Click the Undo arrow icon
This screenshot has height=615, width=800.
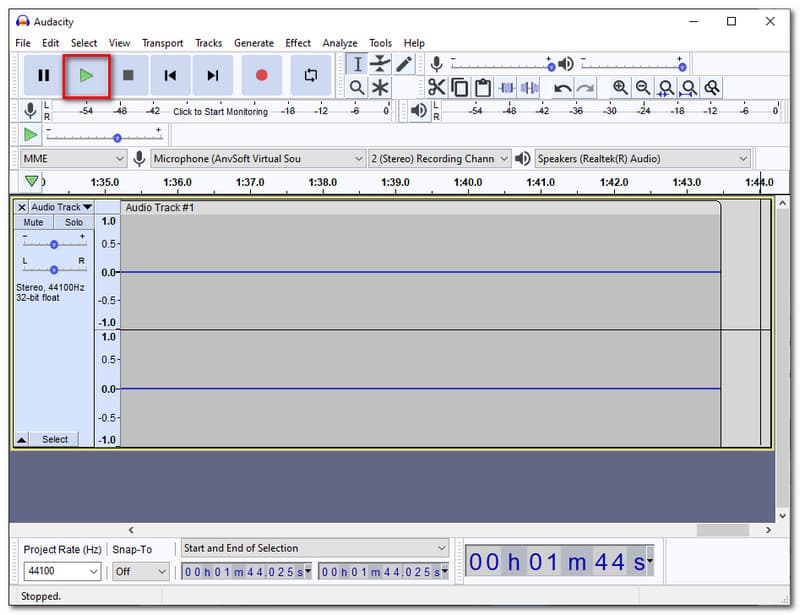tap(562, 88)
